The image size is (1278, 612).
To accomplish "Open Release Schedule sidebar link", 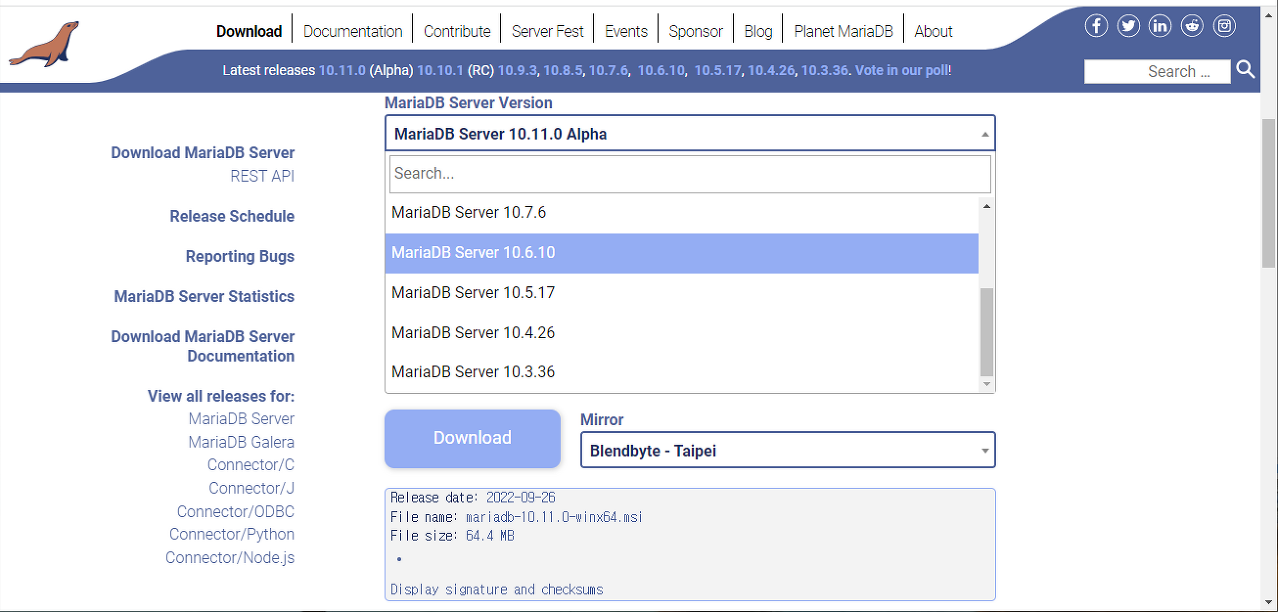I will 232,216.
